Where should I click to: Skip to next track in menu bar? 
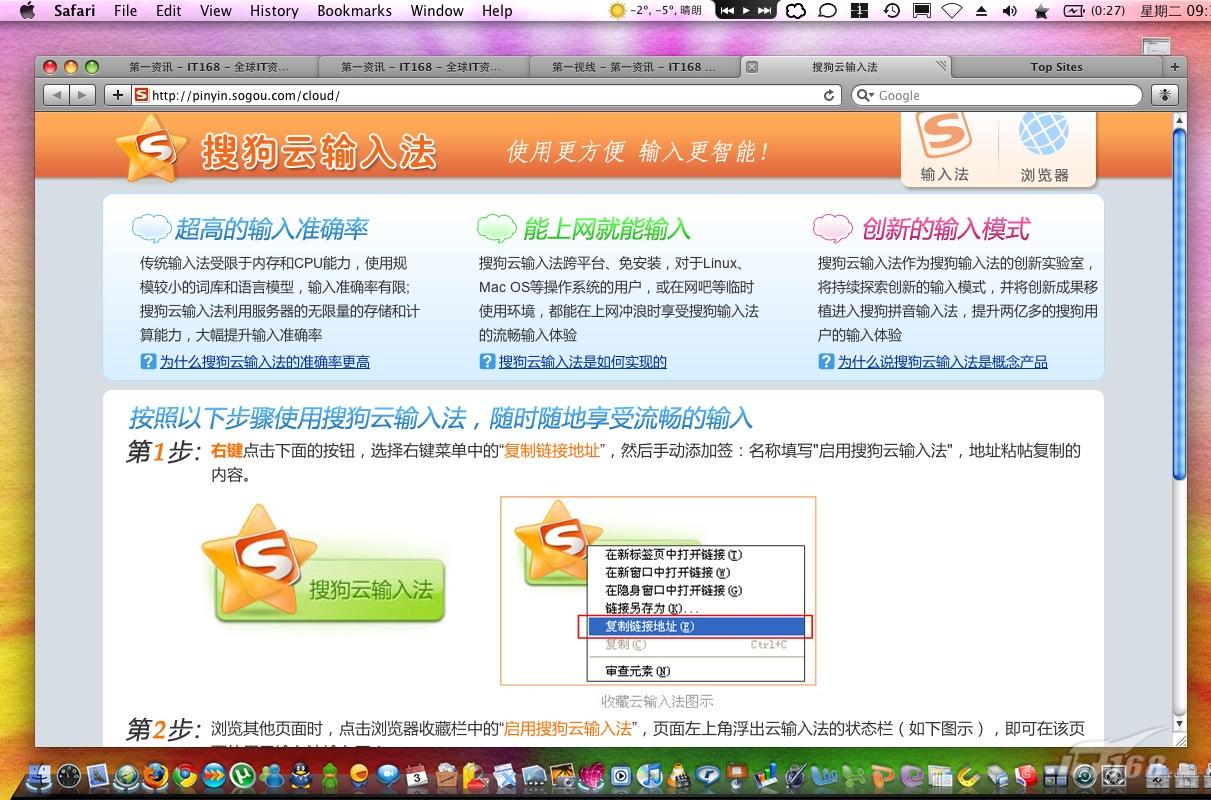coord(765,11)
